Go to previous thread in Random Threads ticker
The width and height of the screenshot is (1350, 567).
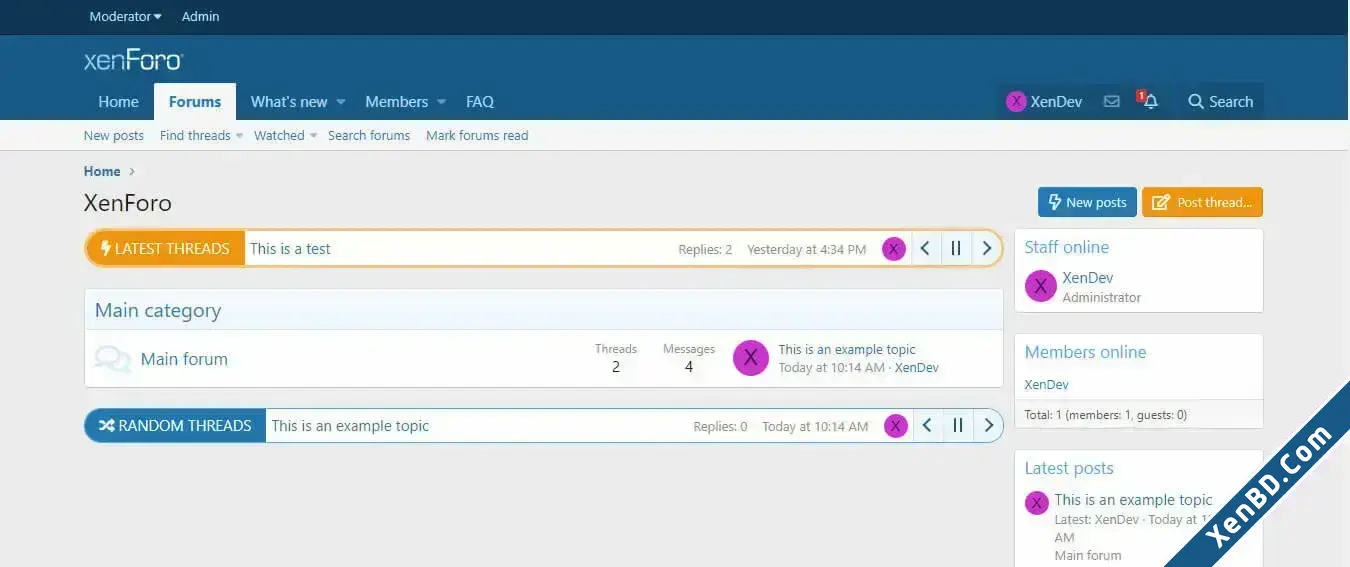(x=927, y=426)
